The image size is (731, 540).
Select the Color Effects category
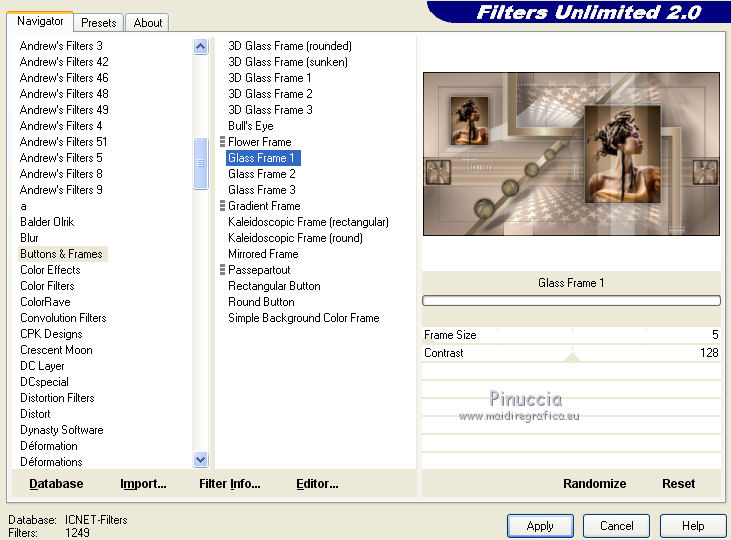click(x=50, y=270)
